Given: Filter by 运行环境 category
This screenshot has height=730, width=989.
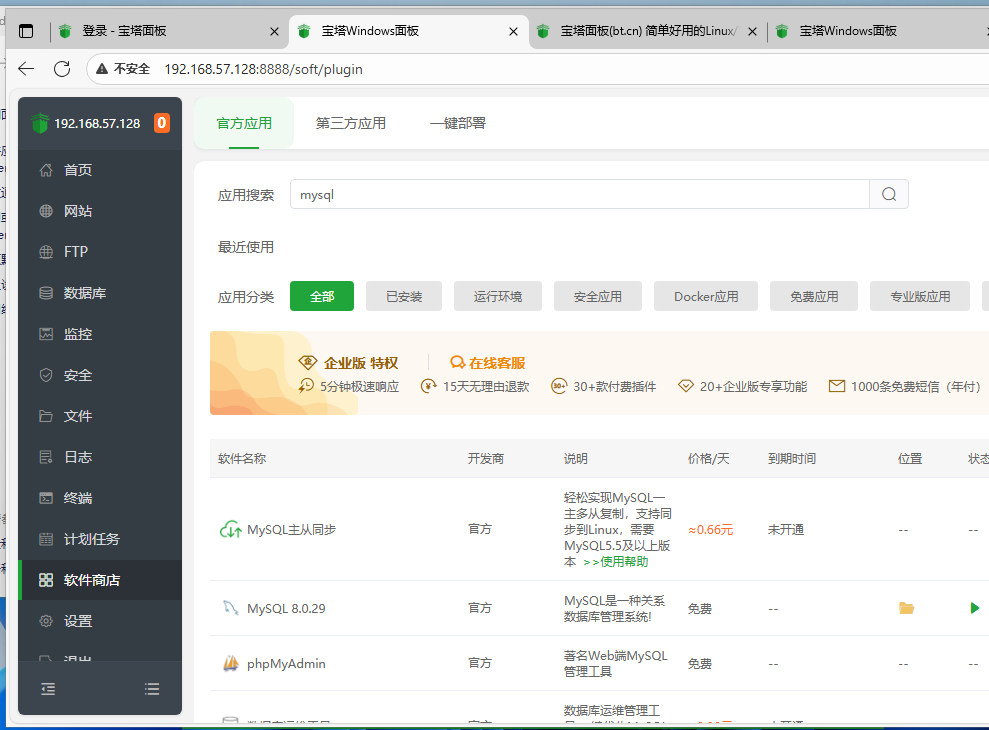Looking at the screenshot, I should [x=498, y=296].
